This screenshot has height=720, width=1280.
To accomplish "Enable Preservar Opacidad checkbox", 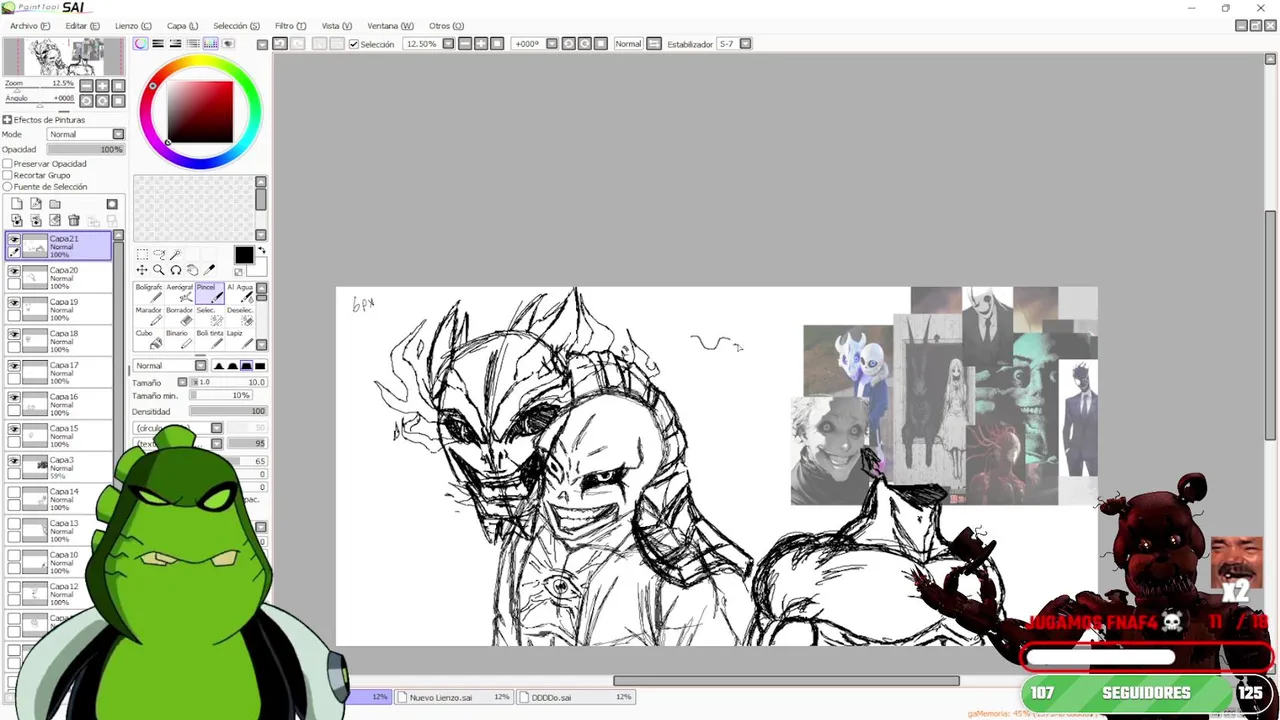I will pos(7,164).
